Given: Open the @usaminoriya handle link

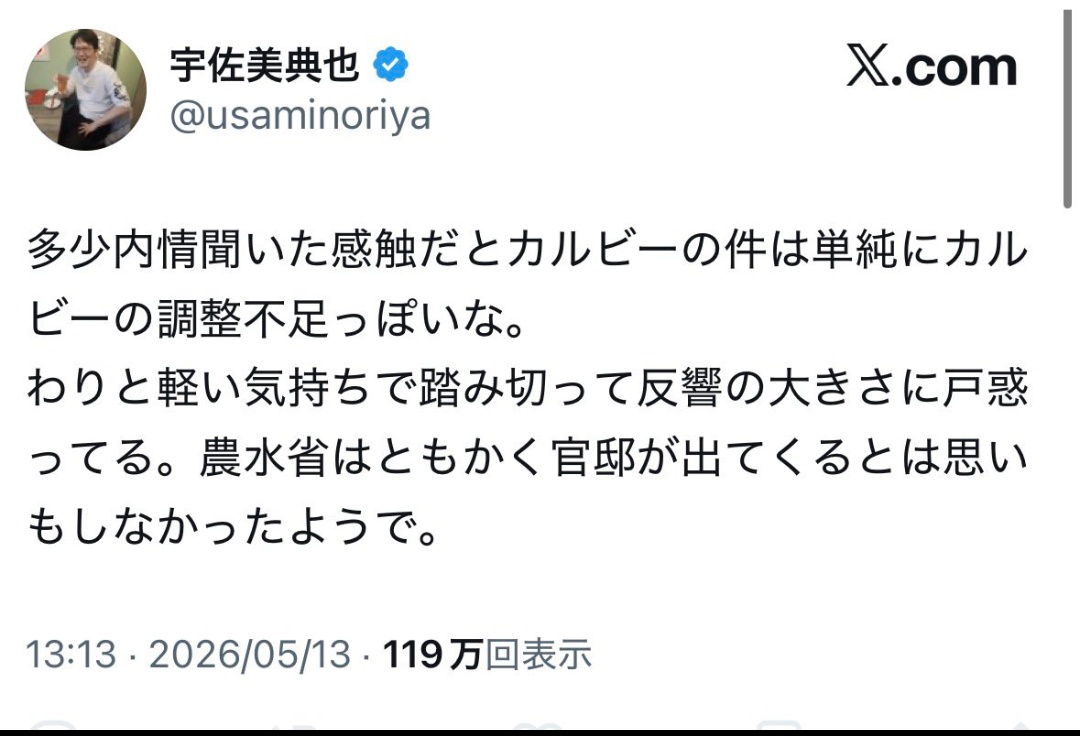Looking at the screenshot, I should pos(300,116).
